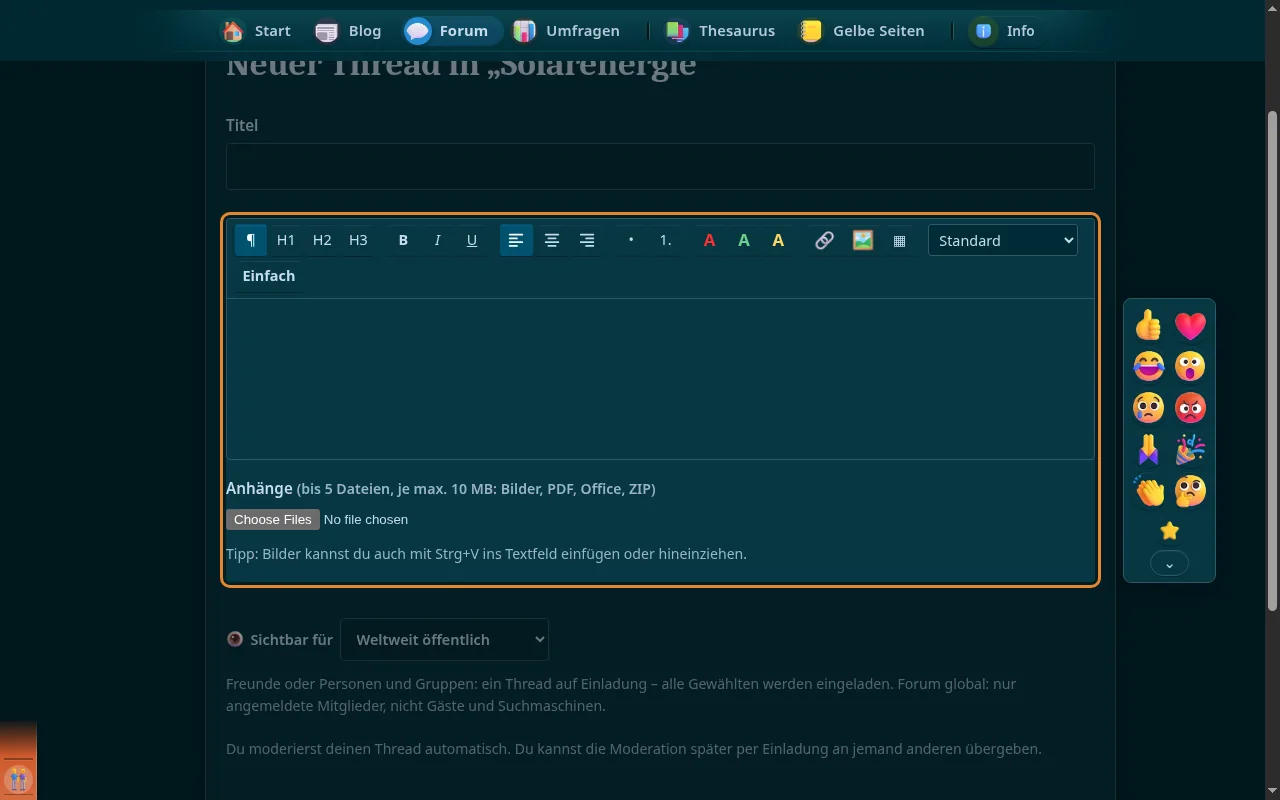Switch editor to Einfach mode

coord(269,276)
